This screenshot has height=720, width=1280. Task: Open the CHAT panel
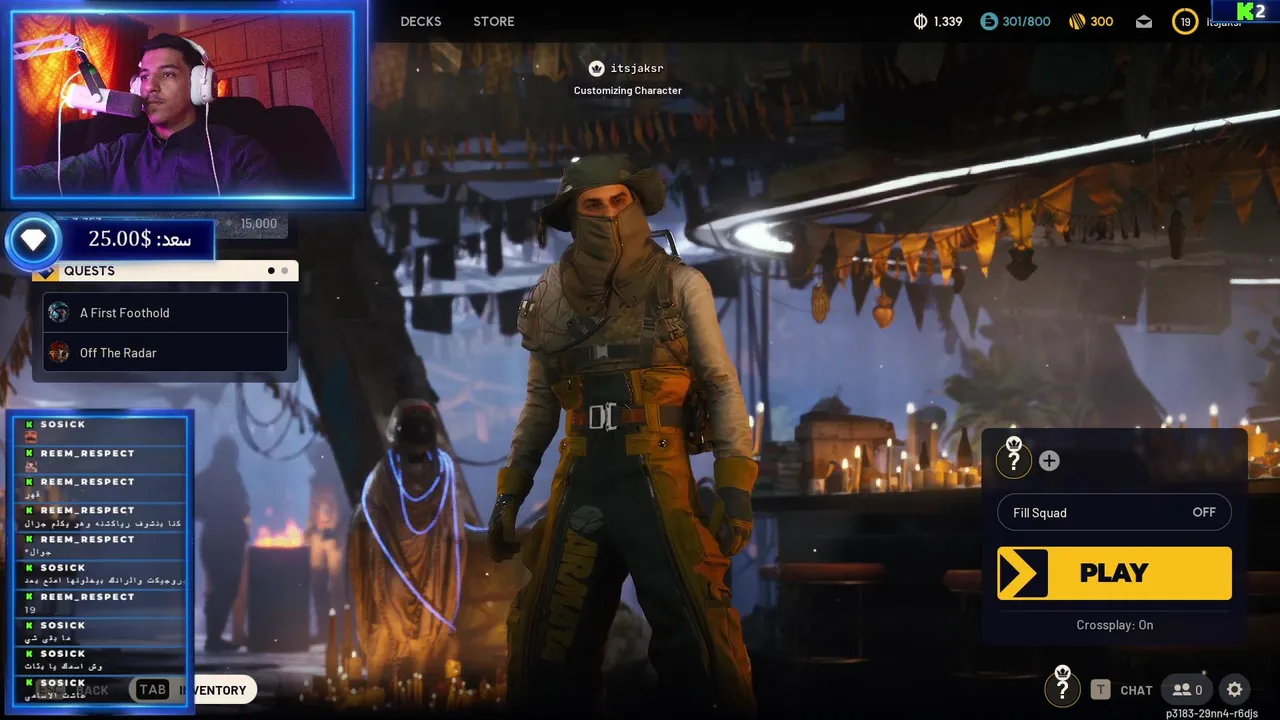point(1136,690)
